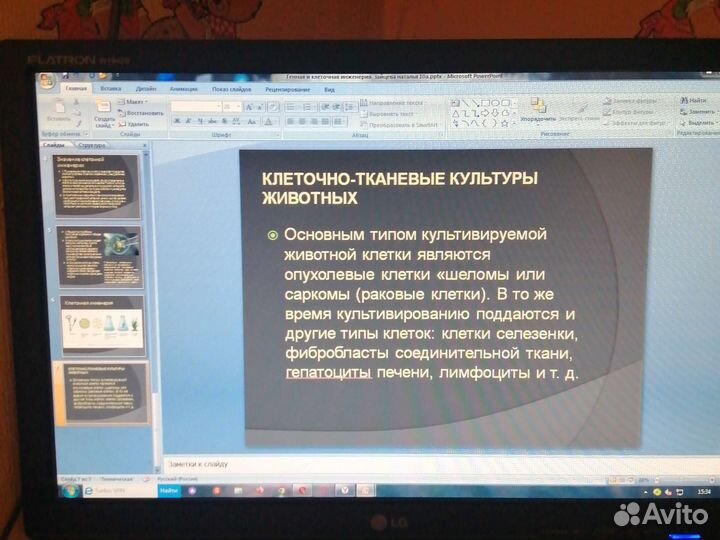Click the Выделить select button
Screen dimensions: 720x540
point(698,123)
